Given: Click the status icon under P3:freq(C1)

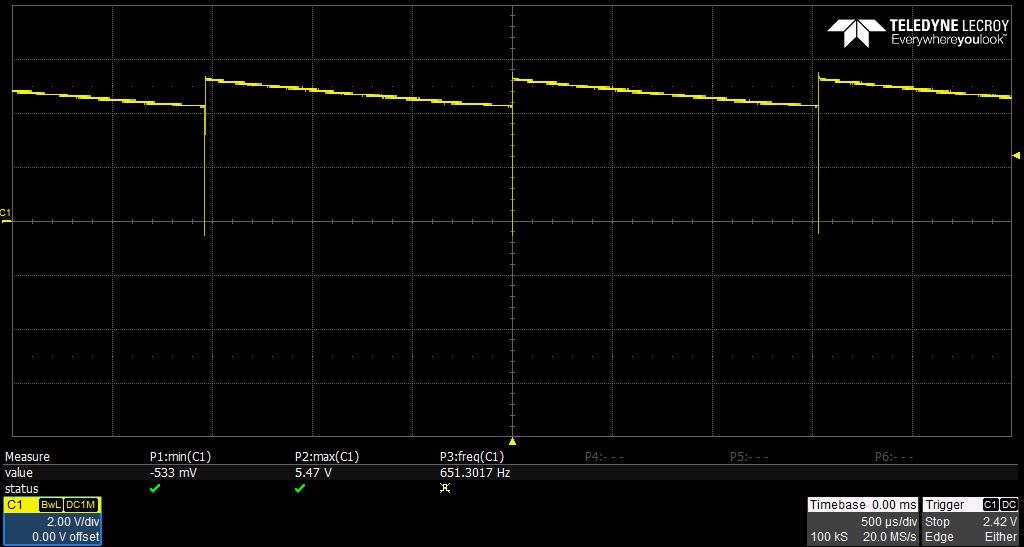Looking at the screenshot, I should tap(445, 488).
